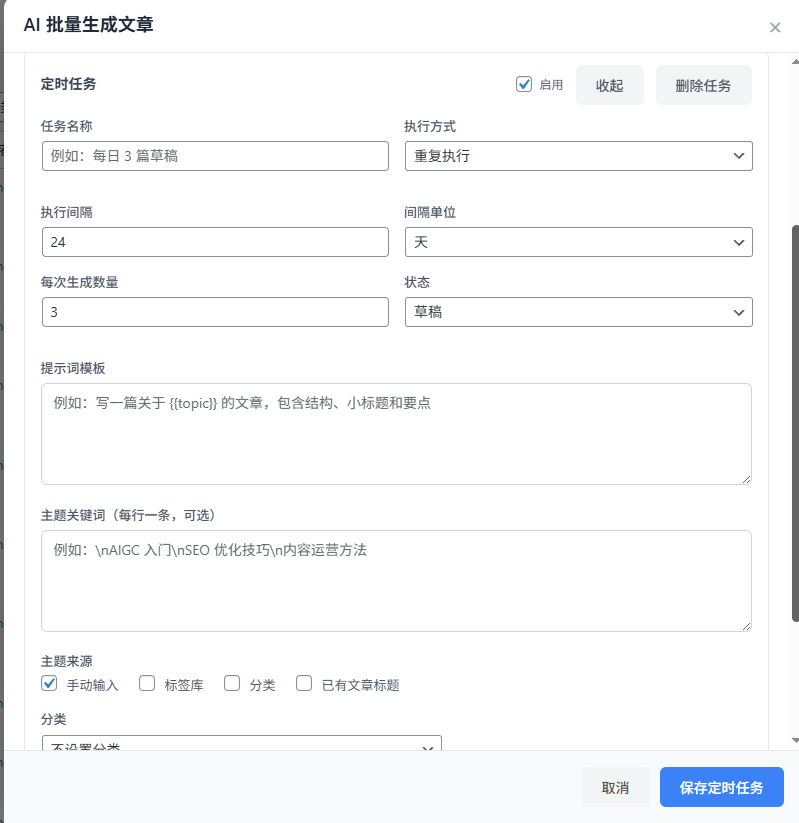Uncheck the 手动输入 checkbox
This screenshot has height=823, width=799.
(x=49, y=684)
